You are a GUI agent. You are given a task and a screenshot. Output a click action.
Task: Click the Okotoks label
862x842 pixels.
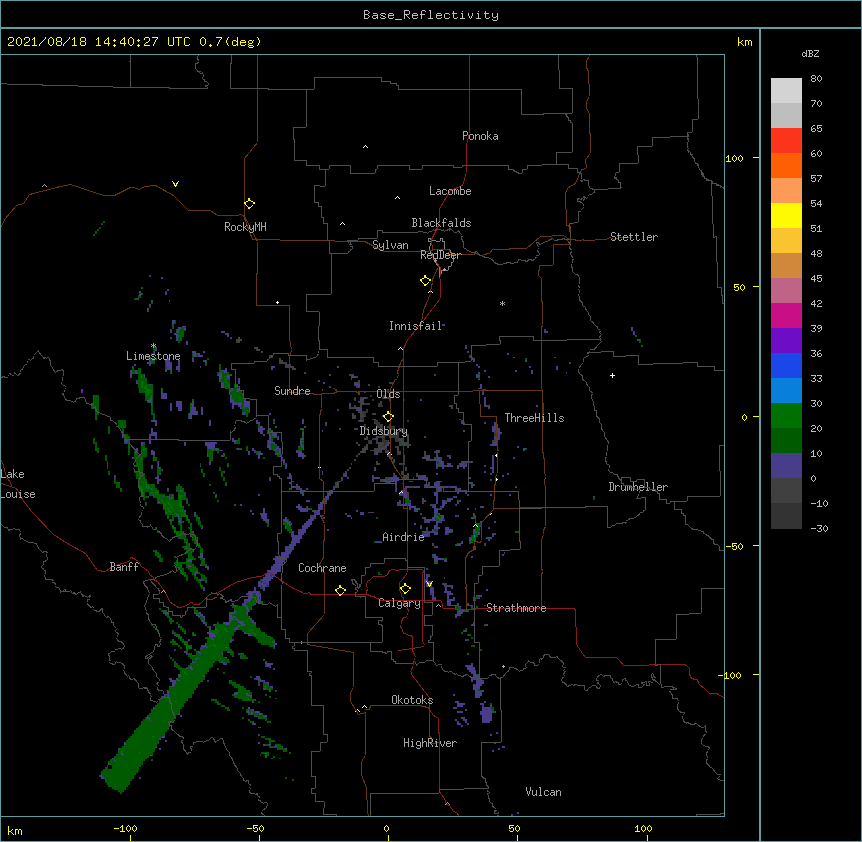412,700
